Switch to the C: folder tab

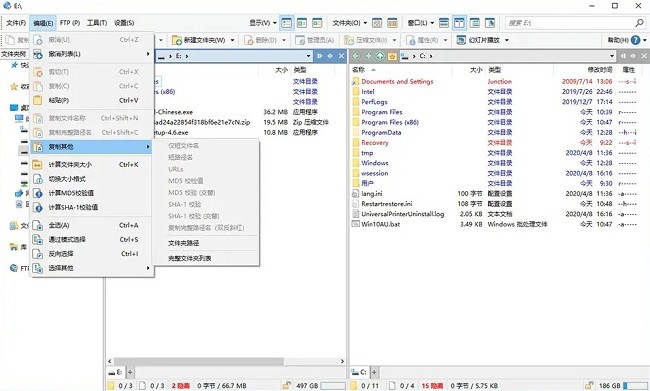(x=359, y=372)
